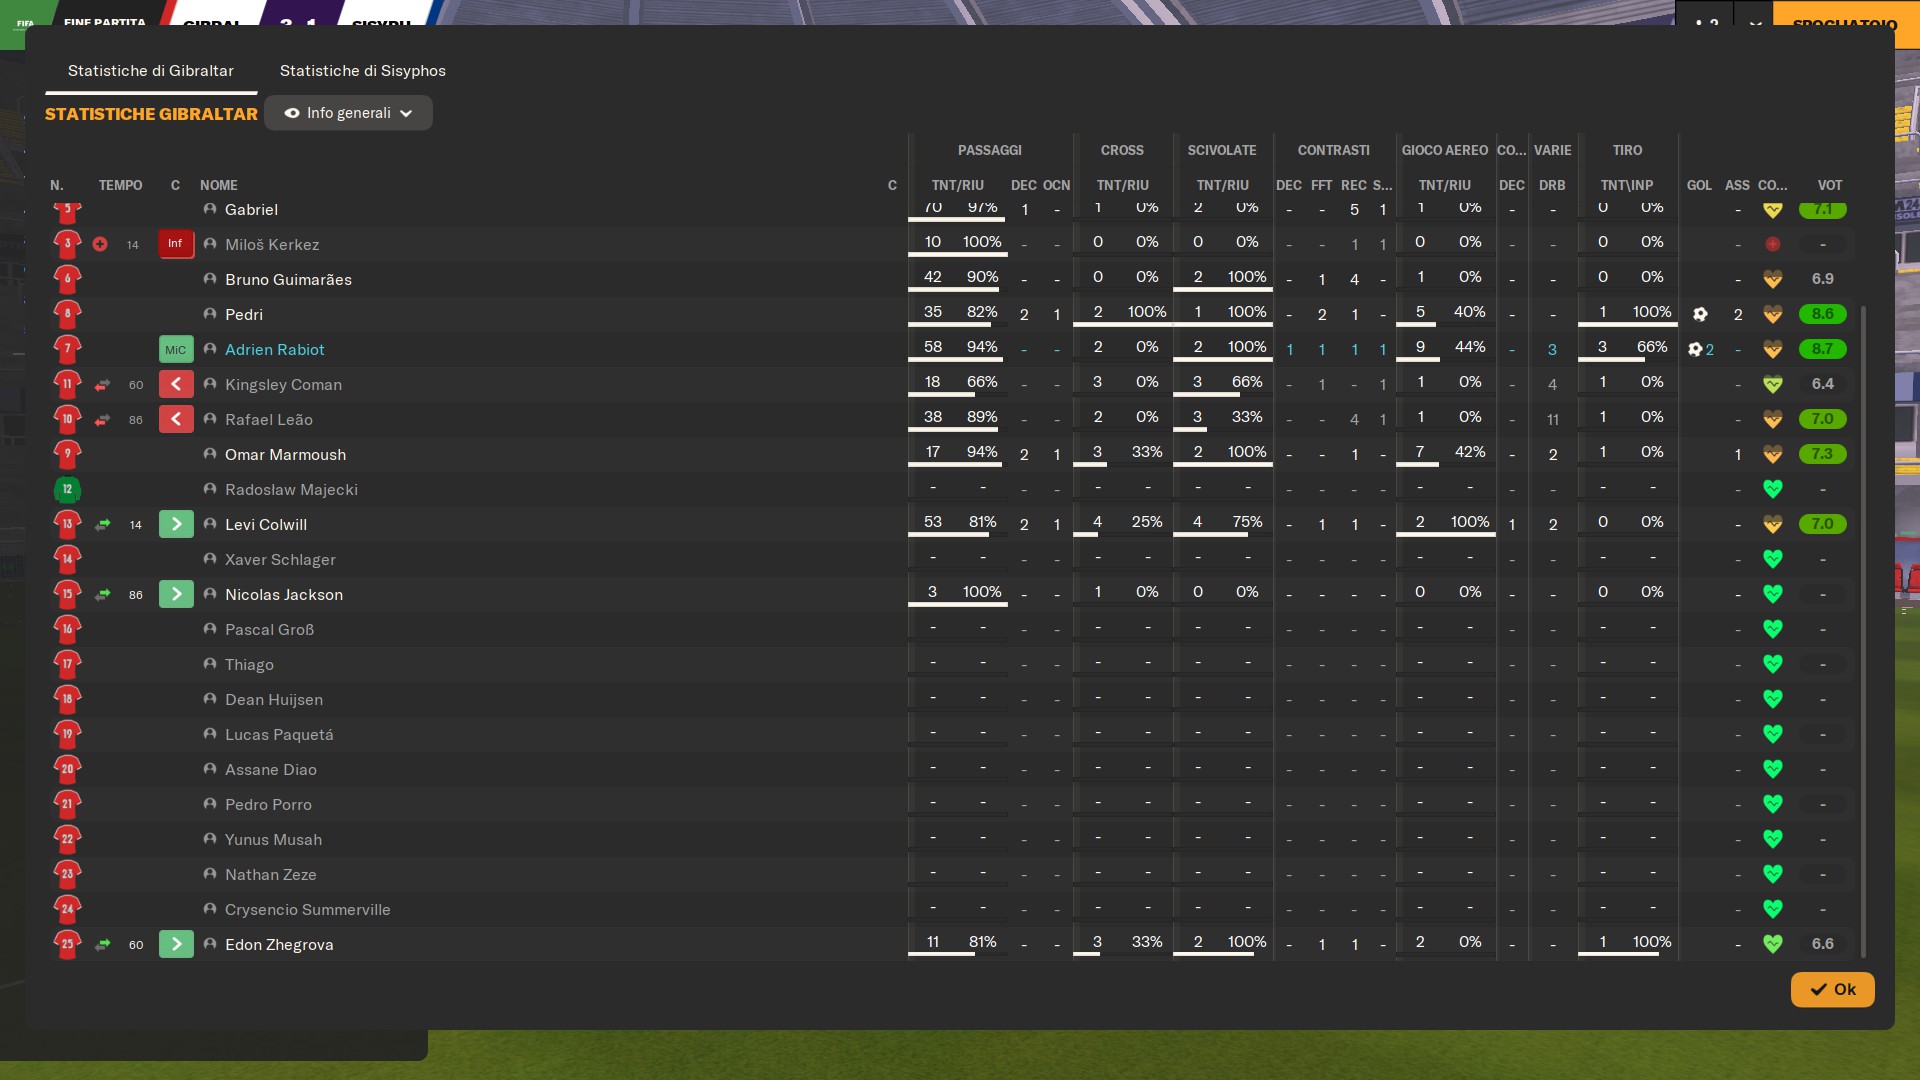The height and width of the screenshot is (1080, 1920).
Task: Click substituted-on arrow badge for Levi Colwill
Action: tap(176, 524)
